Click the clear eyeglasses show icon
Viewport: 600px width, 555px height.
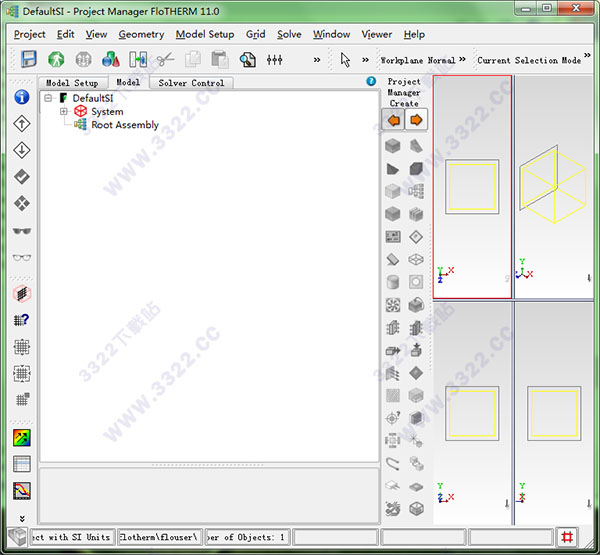(22, 257)
